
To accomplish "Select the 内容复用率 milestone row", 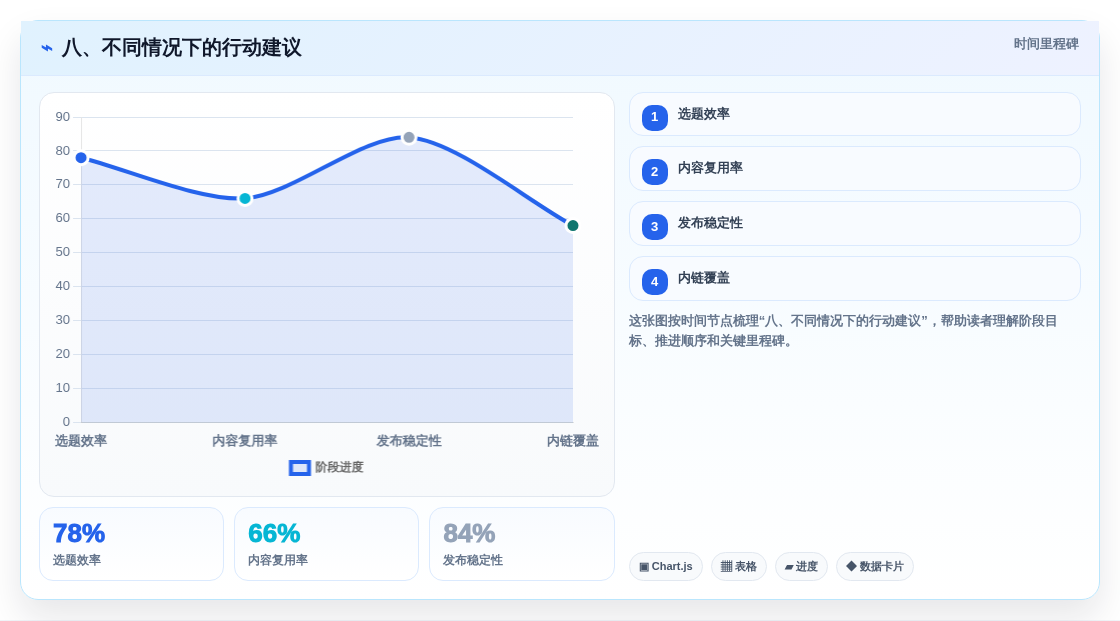I will (x=854, y=169).
